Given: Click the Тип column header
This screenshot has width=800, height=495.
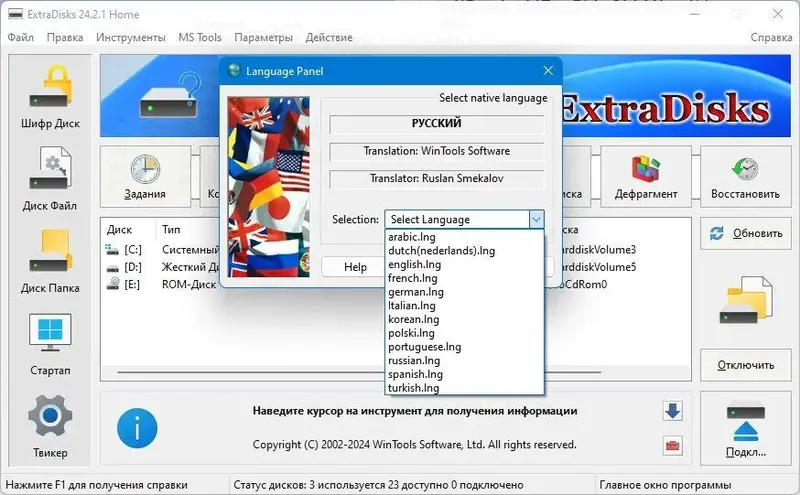Looking at the screenshot, I should tap(171, 230).
